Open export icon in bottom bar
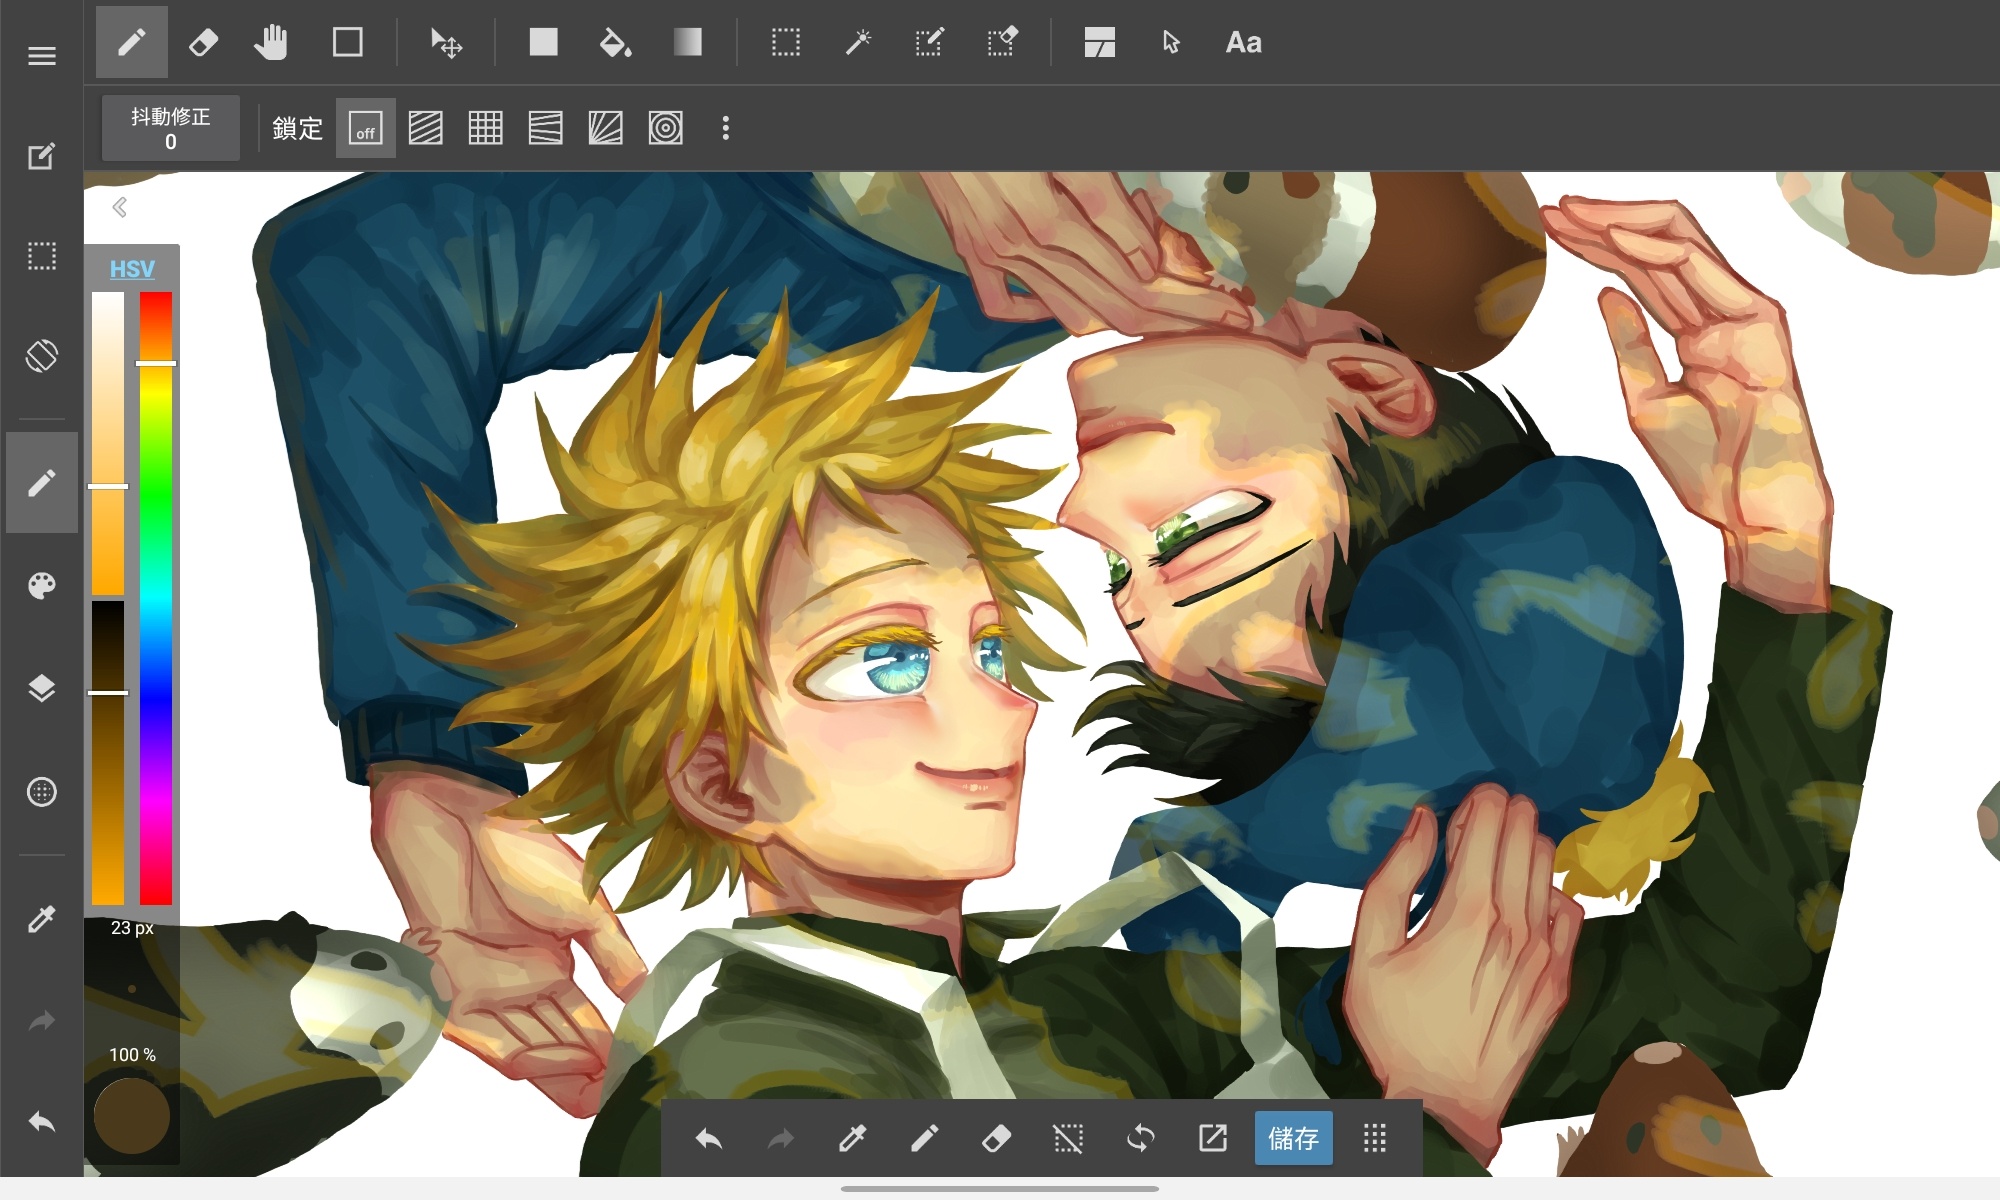Screen dimensions: 2000x1200 tap(1212, 1138)
